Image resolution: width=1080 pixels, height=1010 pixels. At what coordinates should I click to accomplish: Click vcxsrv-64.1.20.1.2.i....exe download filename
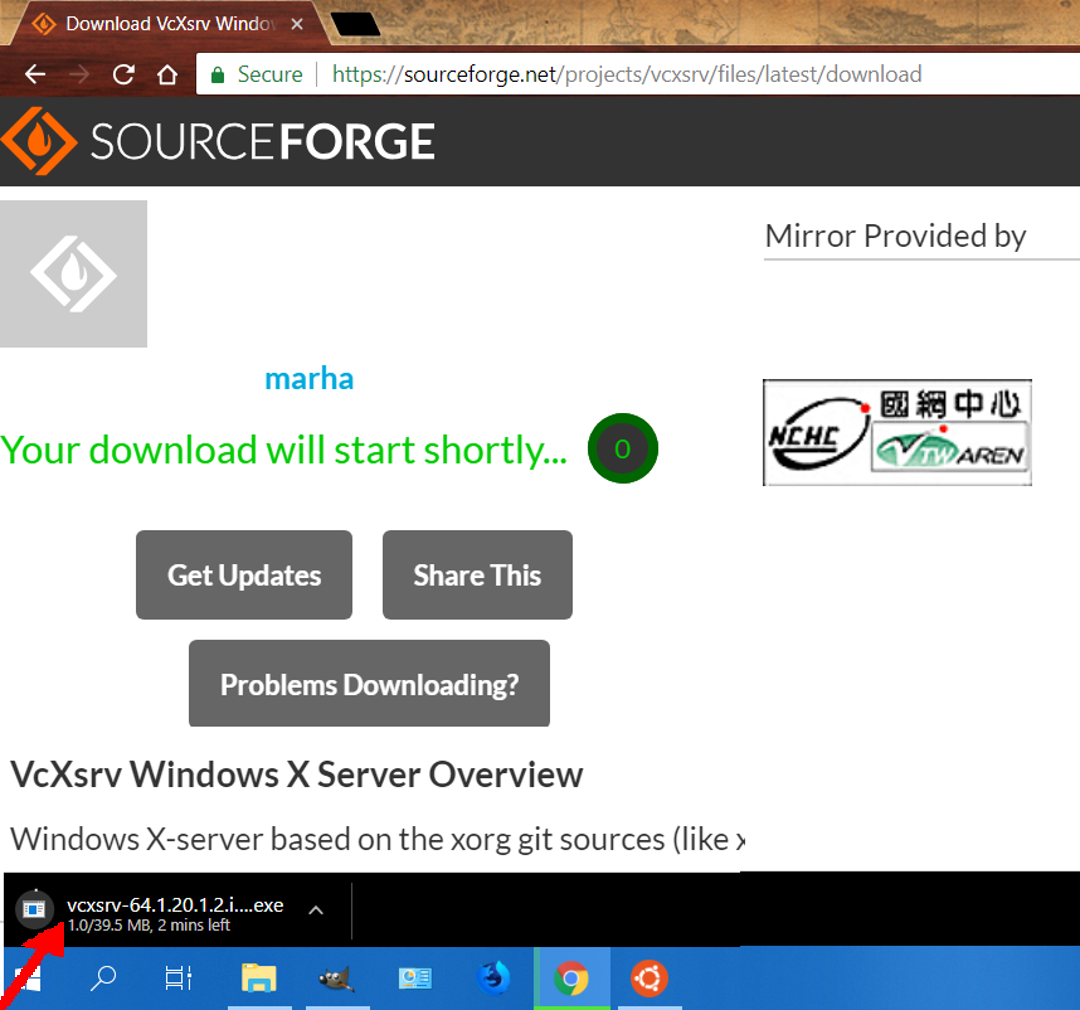(175, 905)
